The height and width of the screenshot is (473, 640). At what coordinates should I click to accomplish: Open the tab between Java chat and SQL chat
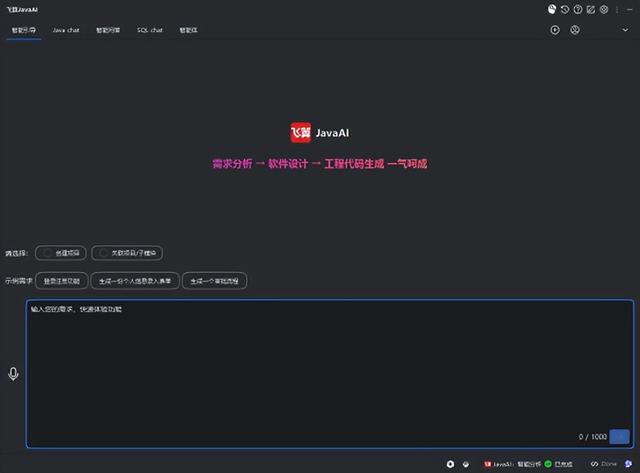[x=108, y=30]
